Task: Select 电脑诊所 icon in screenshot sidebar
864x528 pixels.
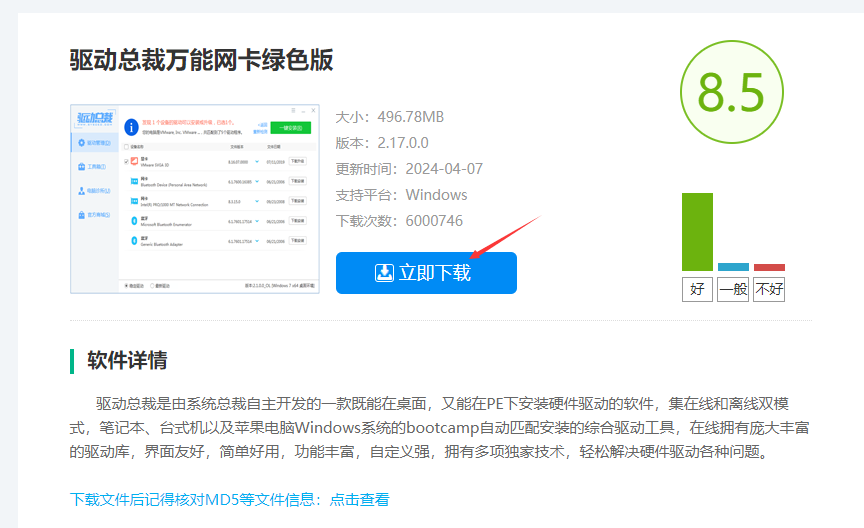Action: 80,191
